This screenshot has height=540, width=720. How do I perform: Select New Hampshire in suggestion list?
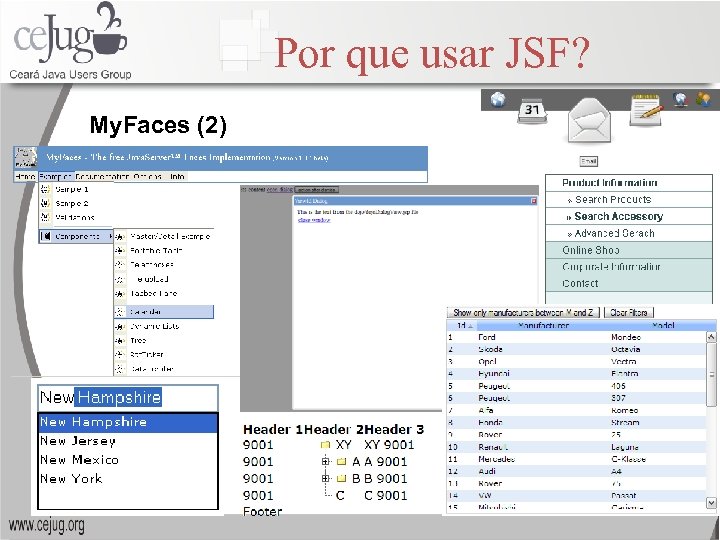point(128,422)
